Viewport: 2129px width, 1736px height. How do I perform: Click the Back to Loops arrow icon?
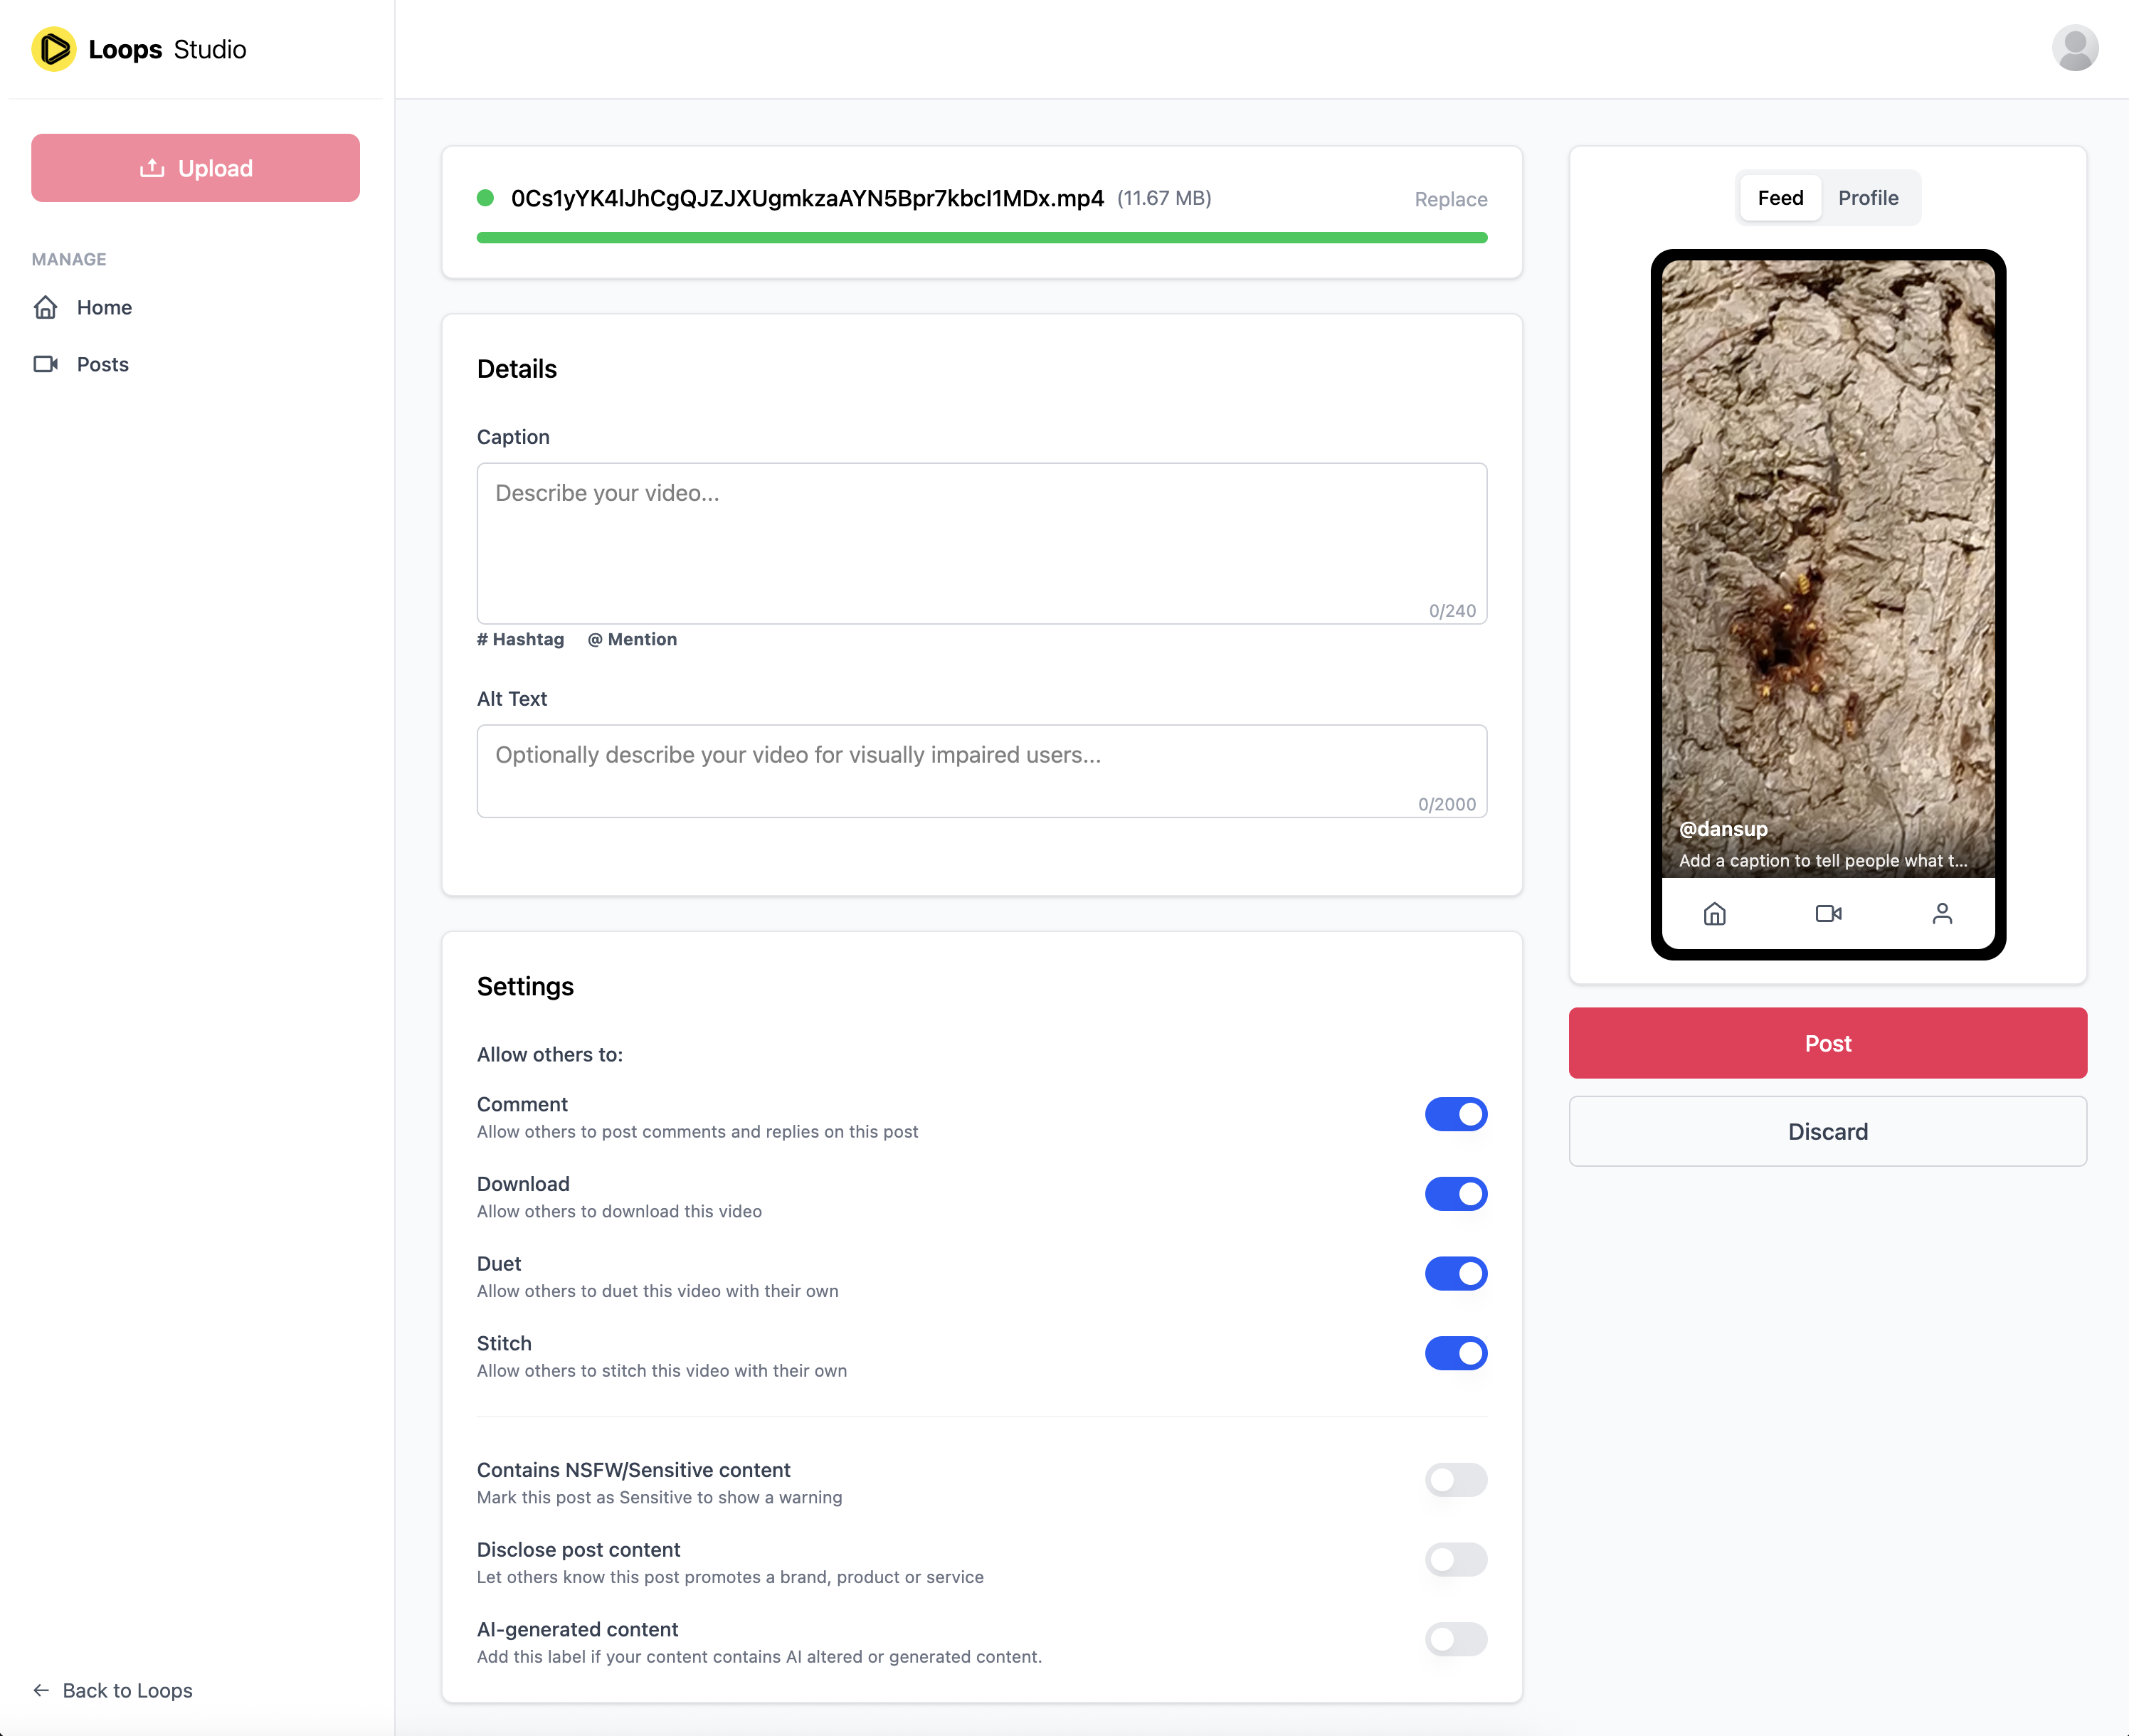coord(41,1690)
